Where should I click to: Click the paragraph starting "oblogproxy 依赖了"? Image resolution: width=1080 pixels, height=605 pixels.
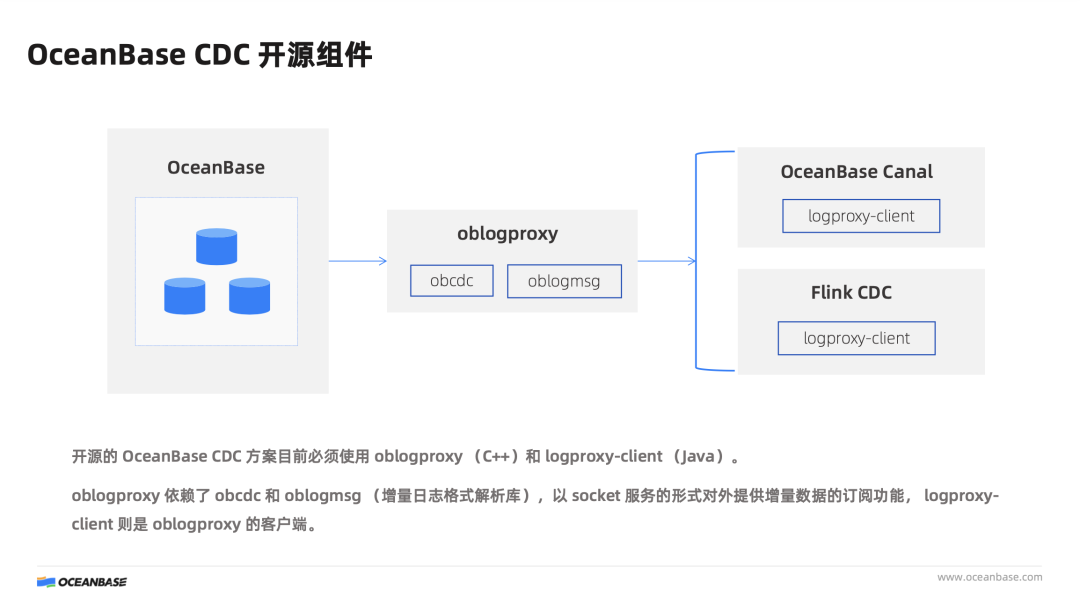535,510
